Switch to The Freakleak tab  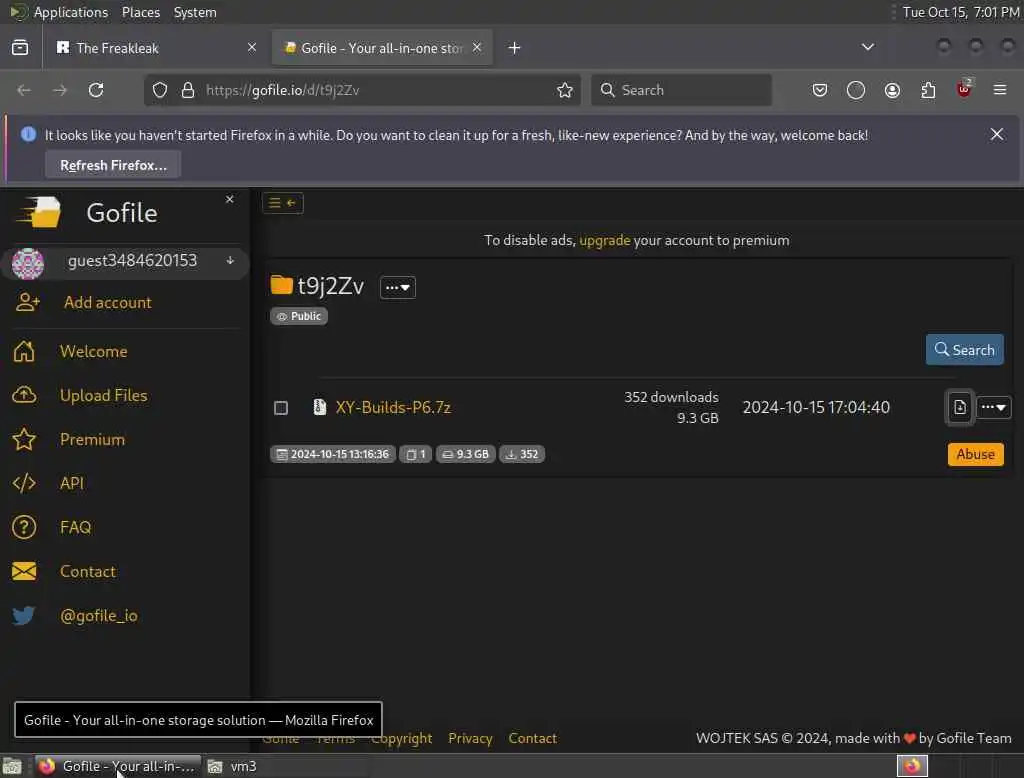click(155, 48)
